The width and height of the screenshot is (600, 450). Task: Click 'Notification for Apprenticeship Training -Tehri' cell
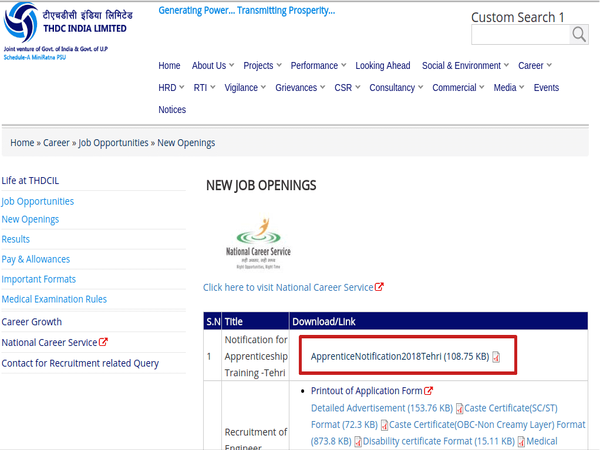tap(256, 356)
